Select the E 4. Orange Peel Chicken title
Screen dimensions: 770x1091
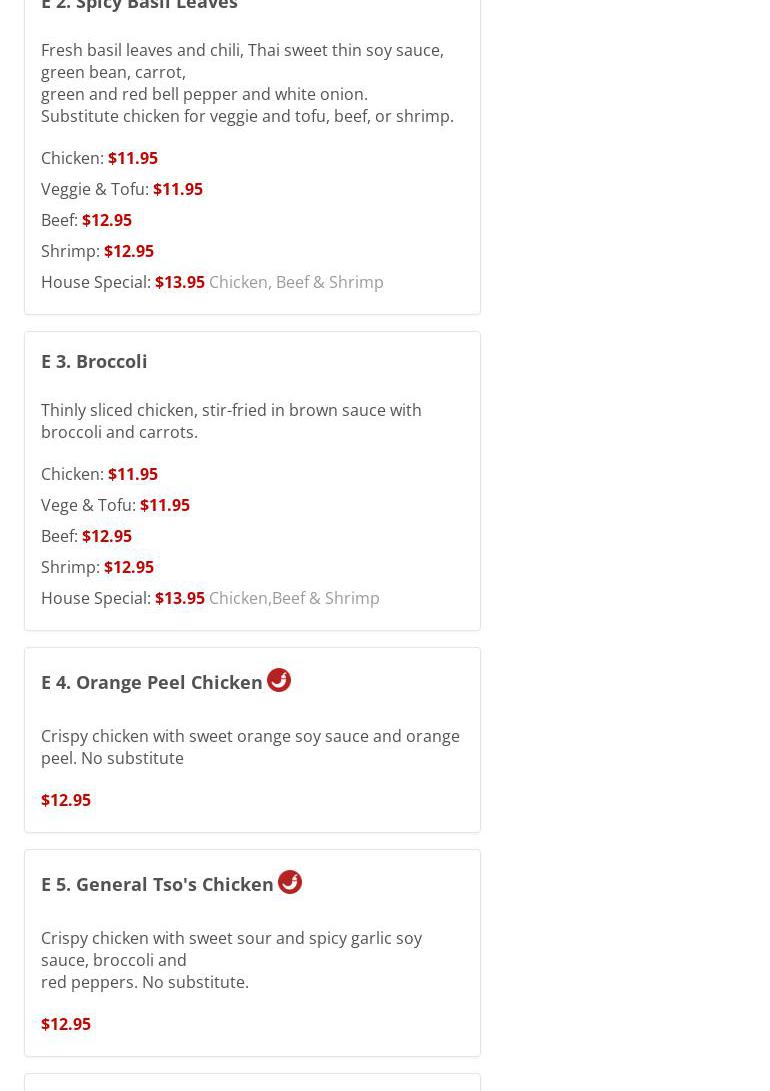[x=152, y=682]
